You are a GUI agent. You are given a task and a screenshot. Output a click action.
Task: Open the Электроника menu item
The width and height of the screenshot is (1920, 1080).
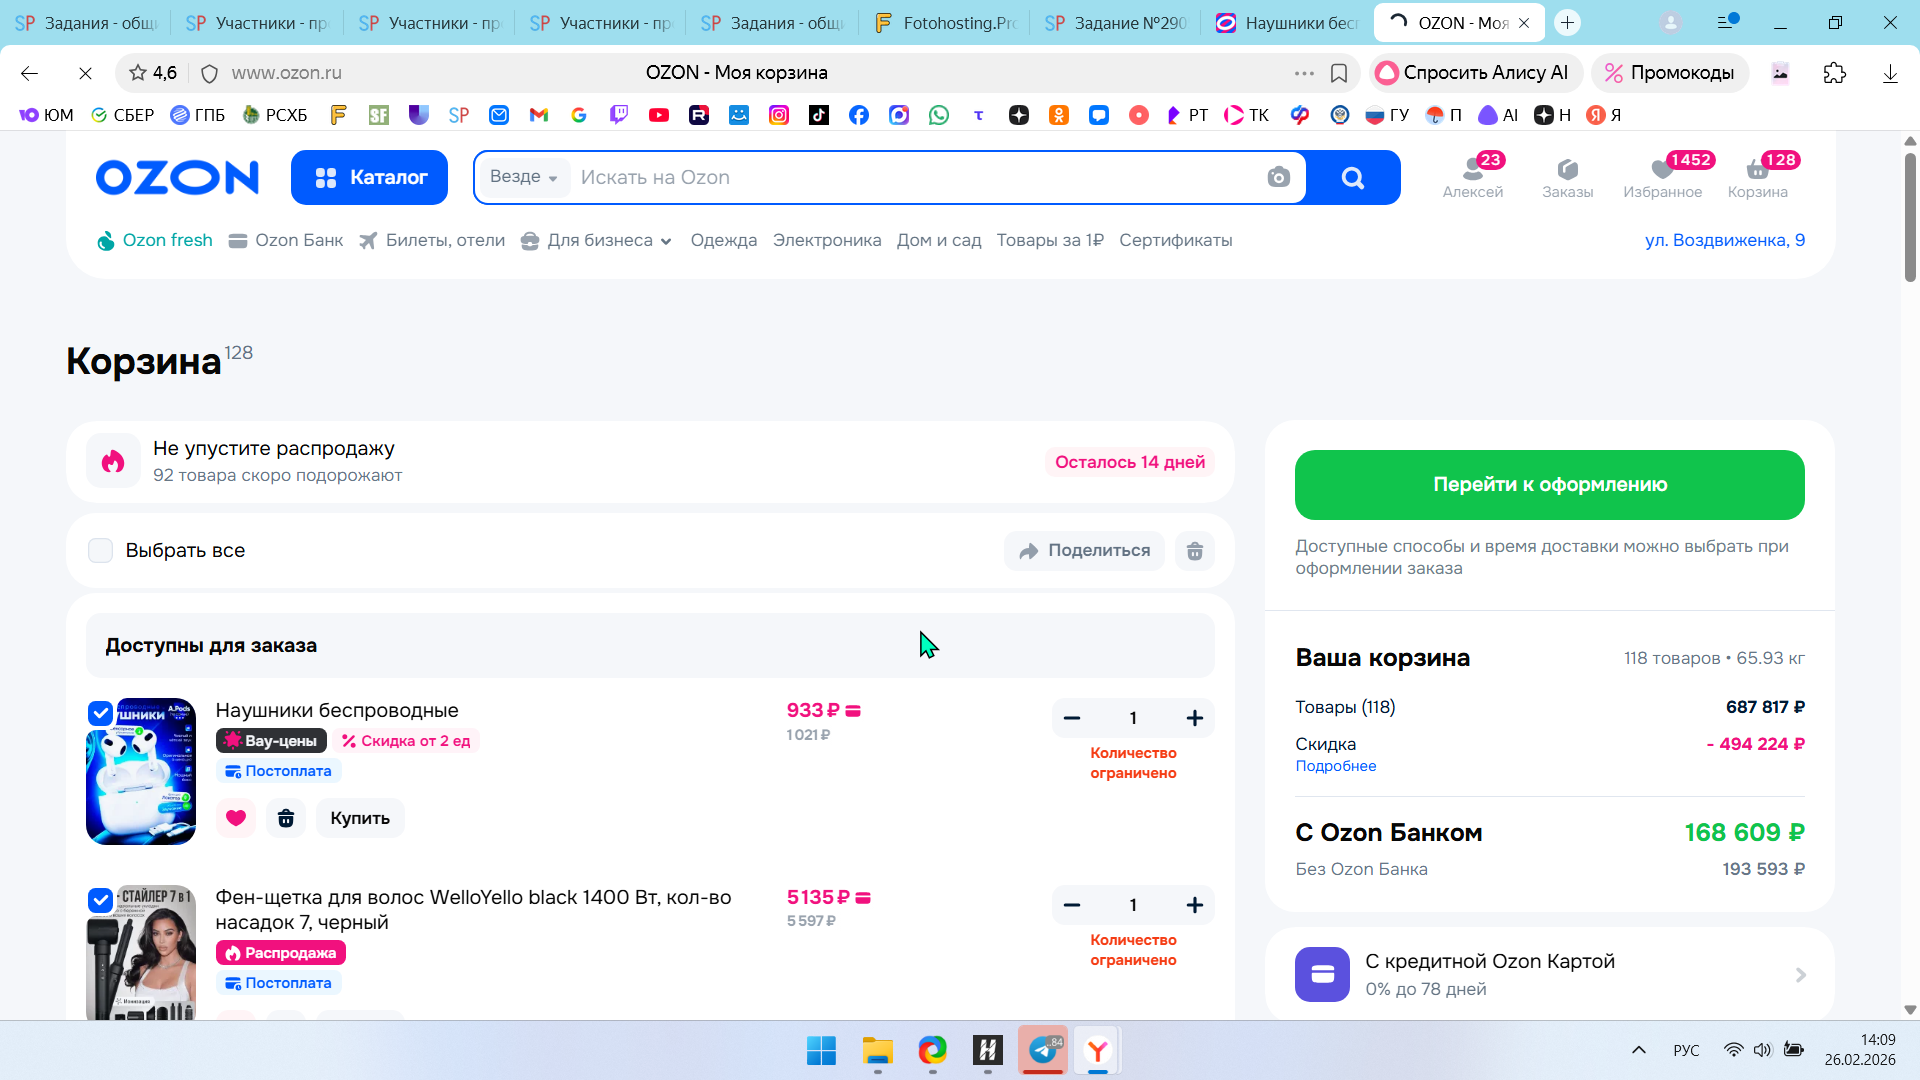pos(826,241)
